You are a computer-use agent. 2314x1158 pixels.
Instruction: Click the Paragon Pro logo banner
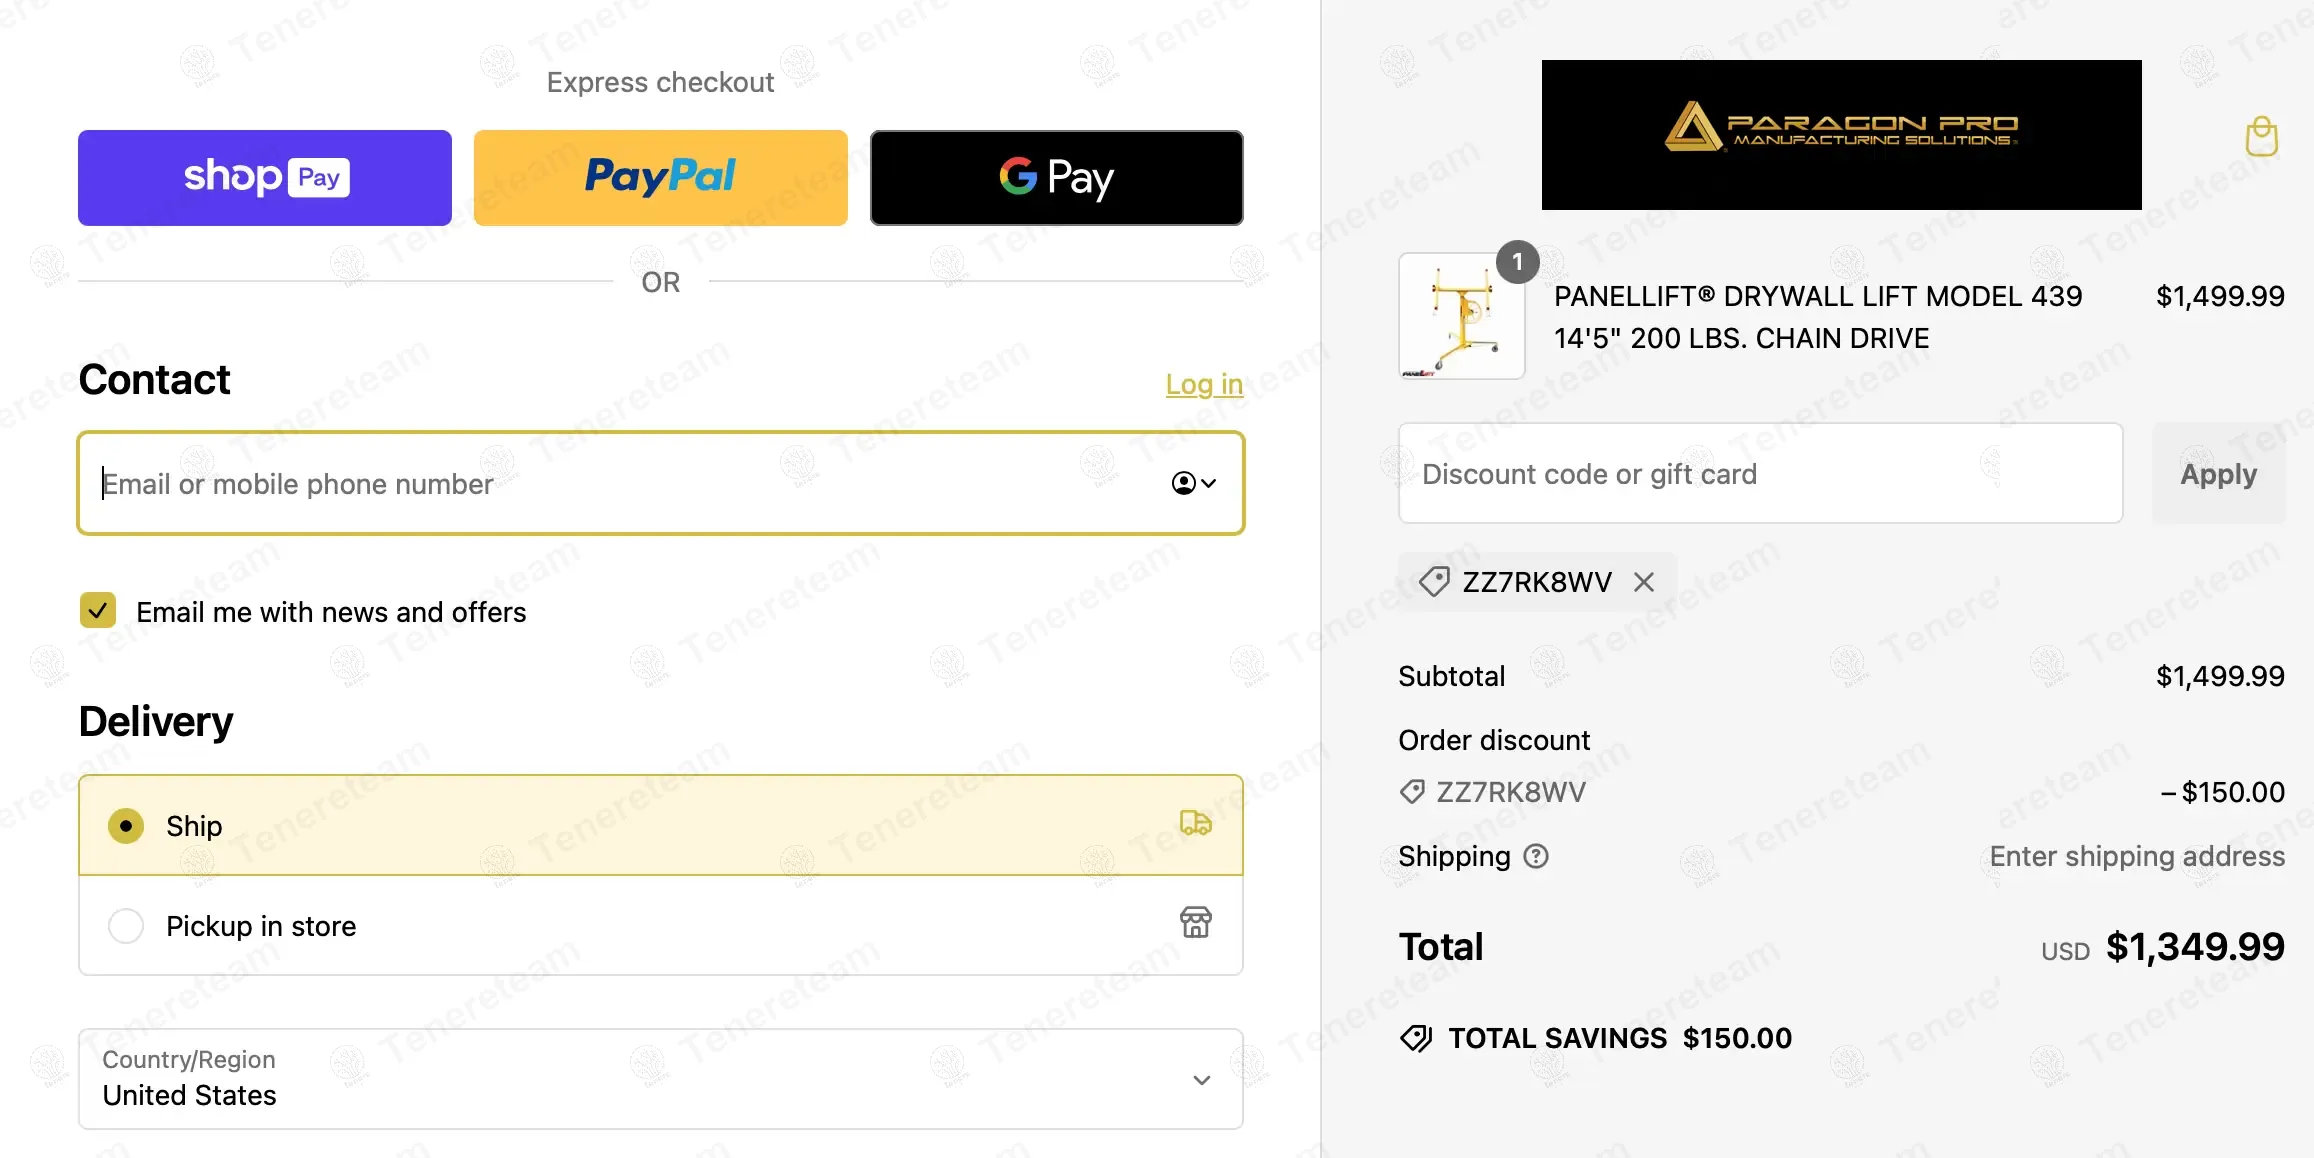point(1841,135)
